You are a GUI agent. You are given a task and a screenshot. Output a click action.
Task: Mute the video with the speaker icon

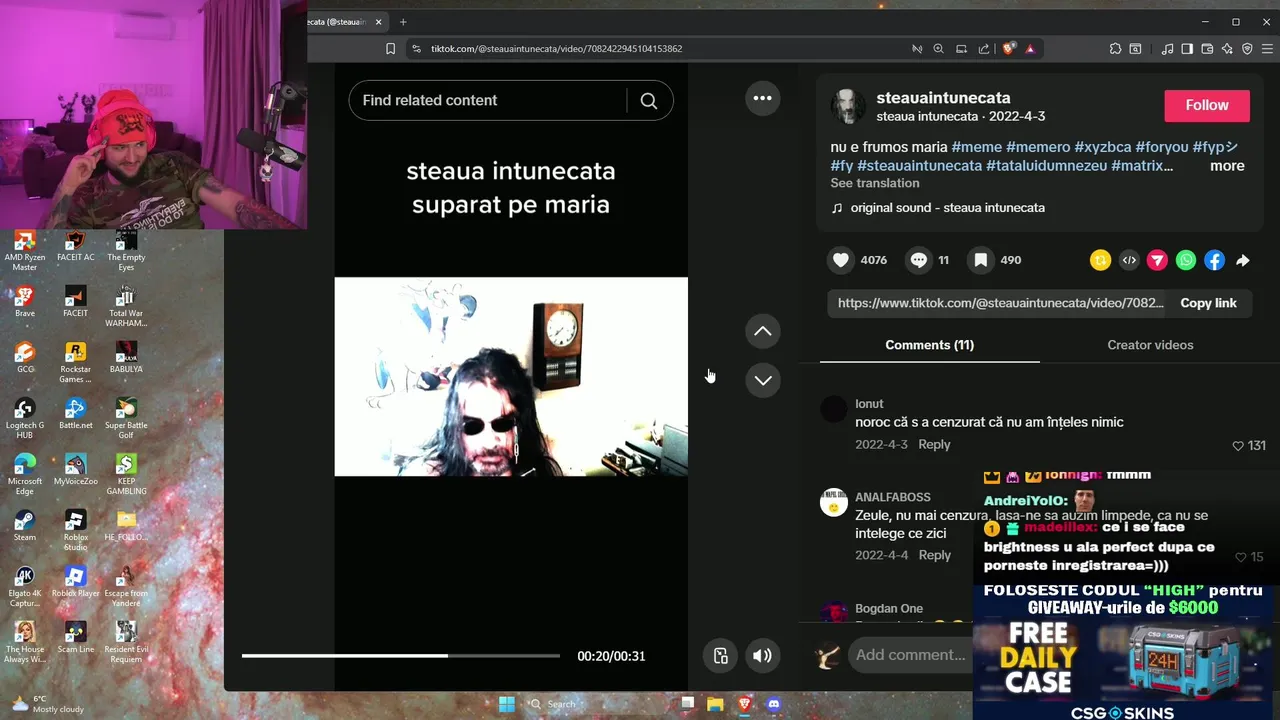tap(762, 656)
